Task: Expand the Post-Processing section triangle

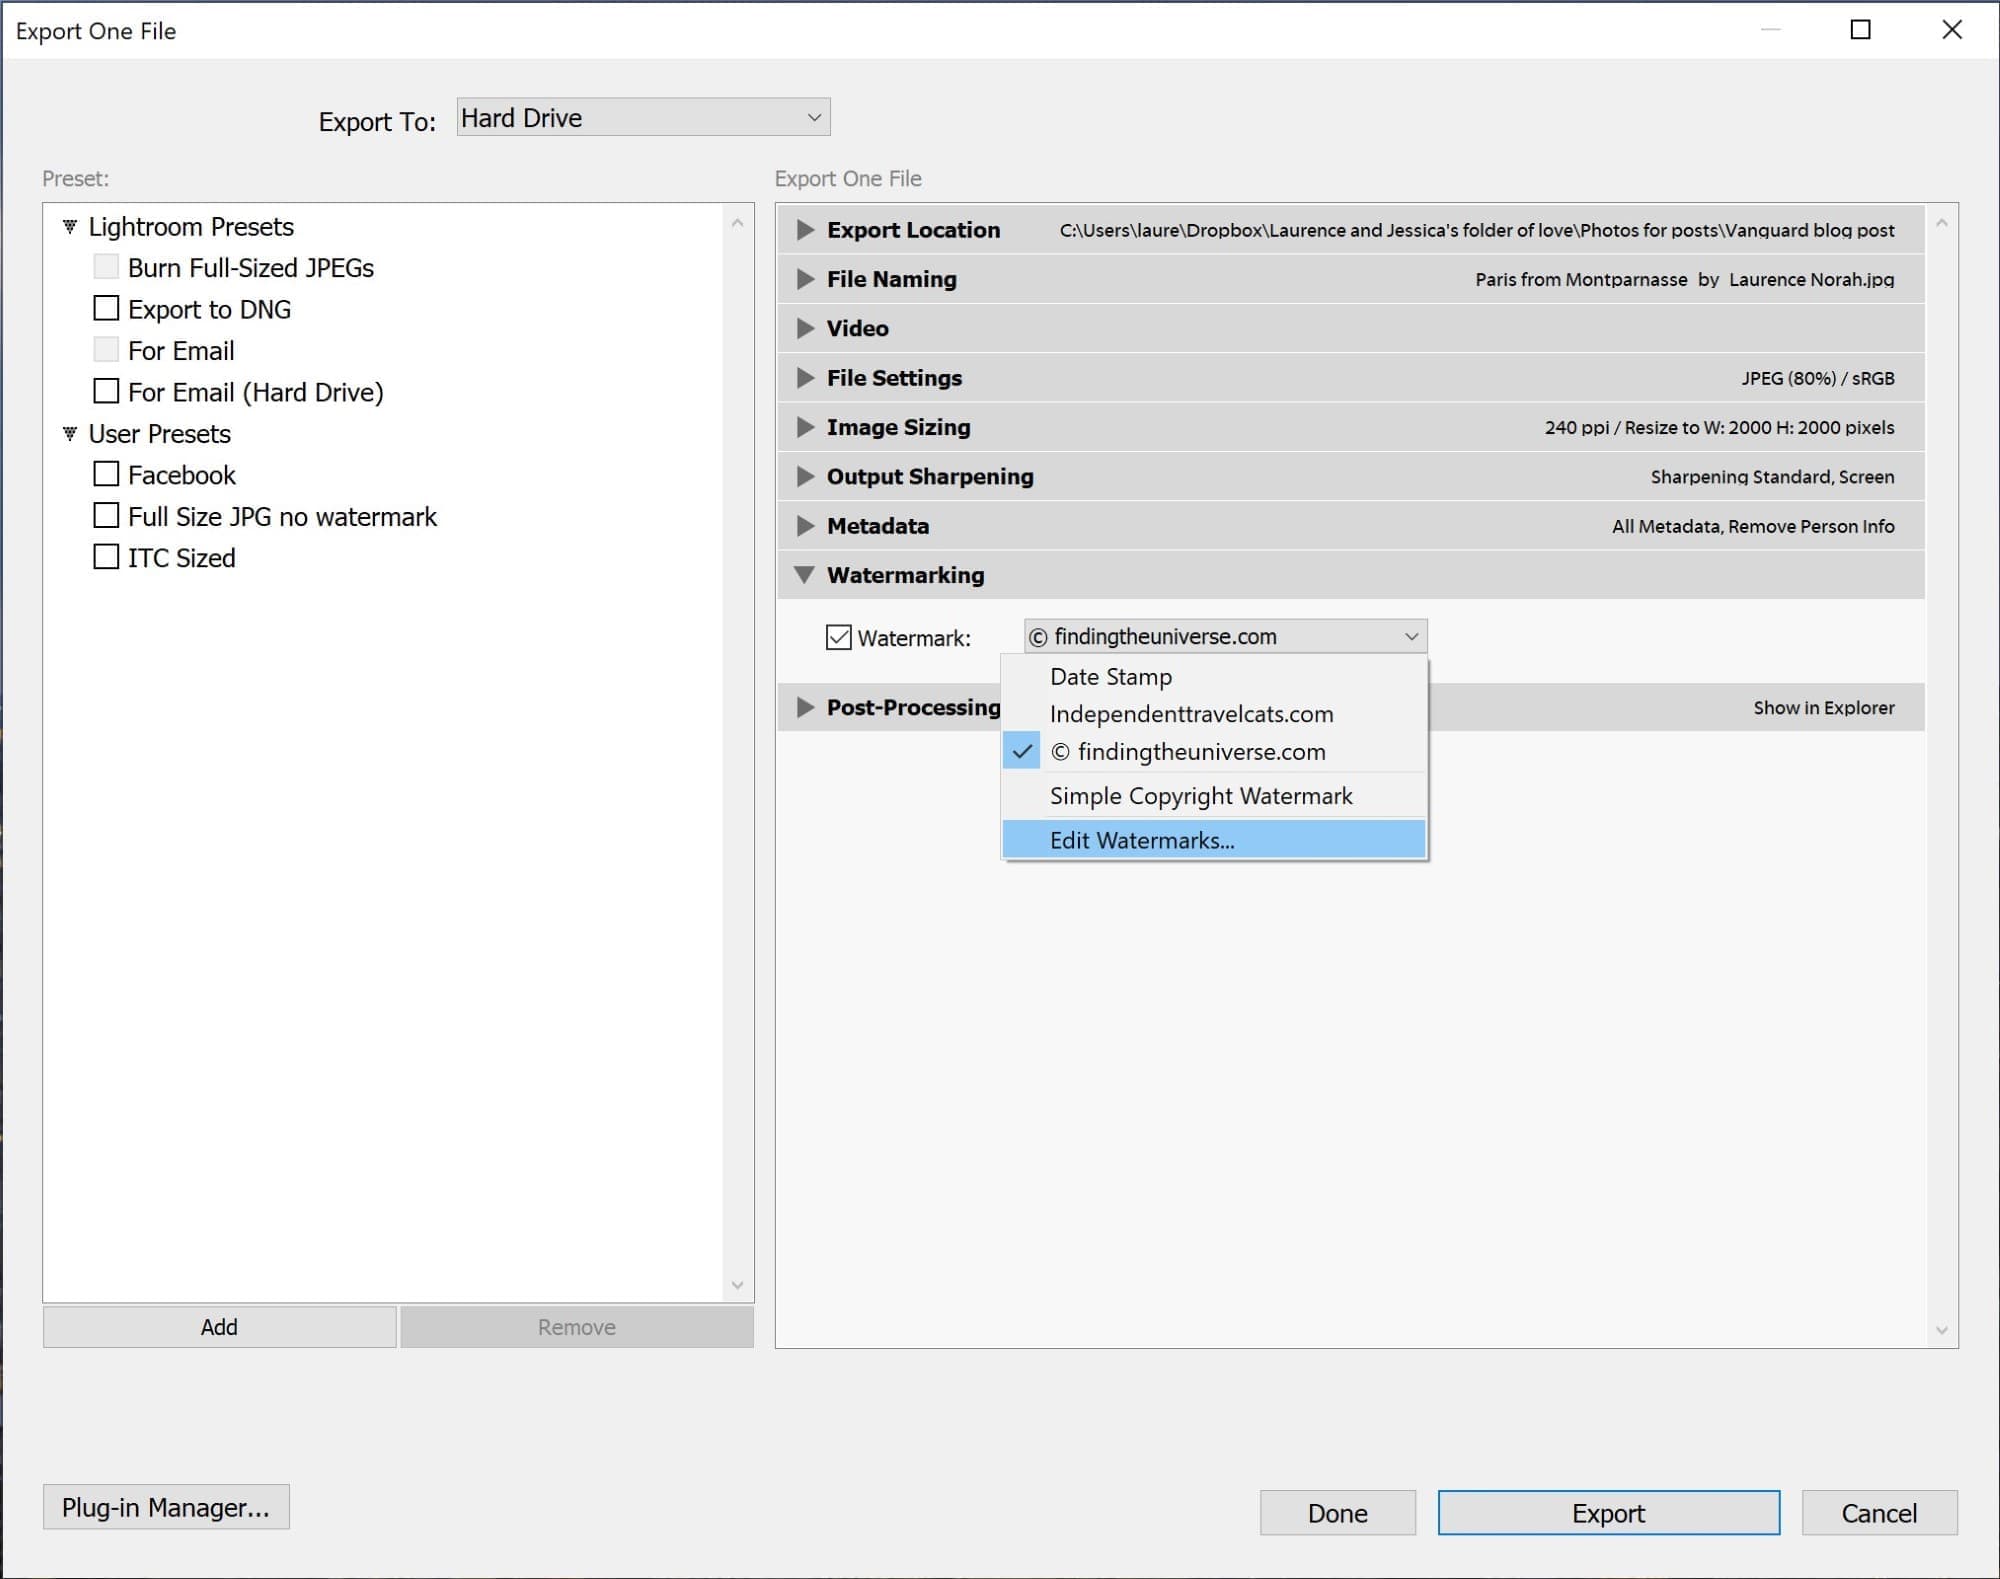Action: coord(805,708)
